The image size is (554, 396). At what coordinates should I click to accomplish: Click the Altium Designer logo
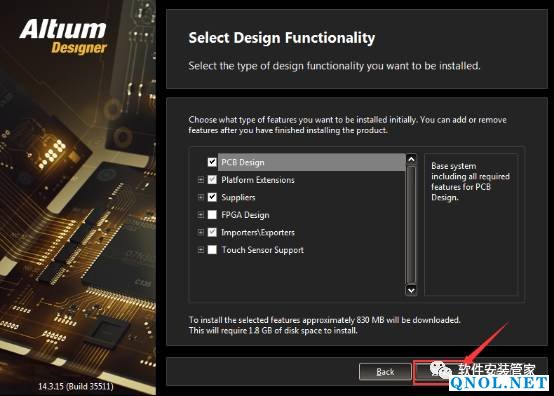tap(63, 37)
